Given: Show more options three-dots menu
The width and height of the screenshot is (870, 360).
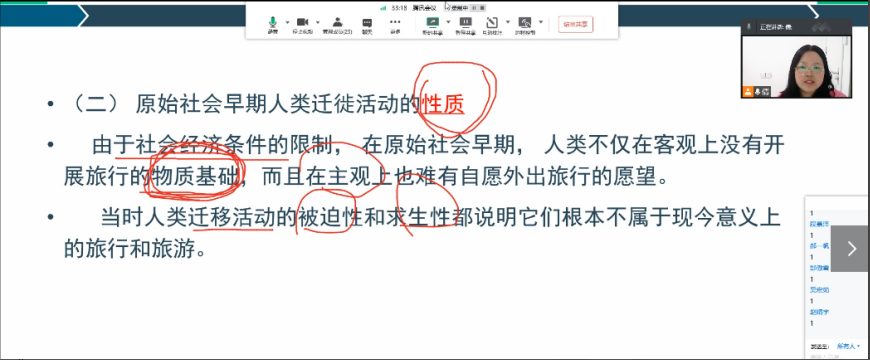Looking at the screenshot, I should click(x=395, y=26).
